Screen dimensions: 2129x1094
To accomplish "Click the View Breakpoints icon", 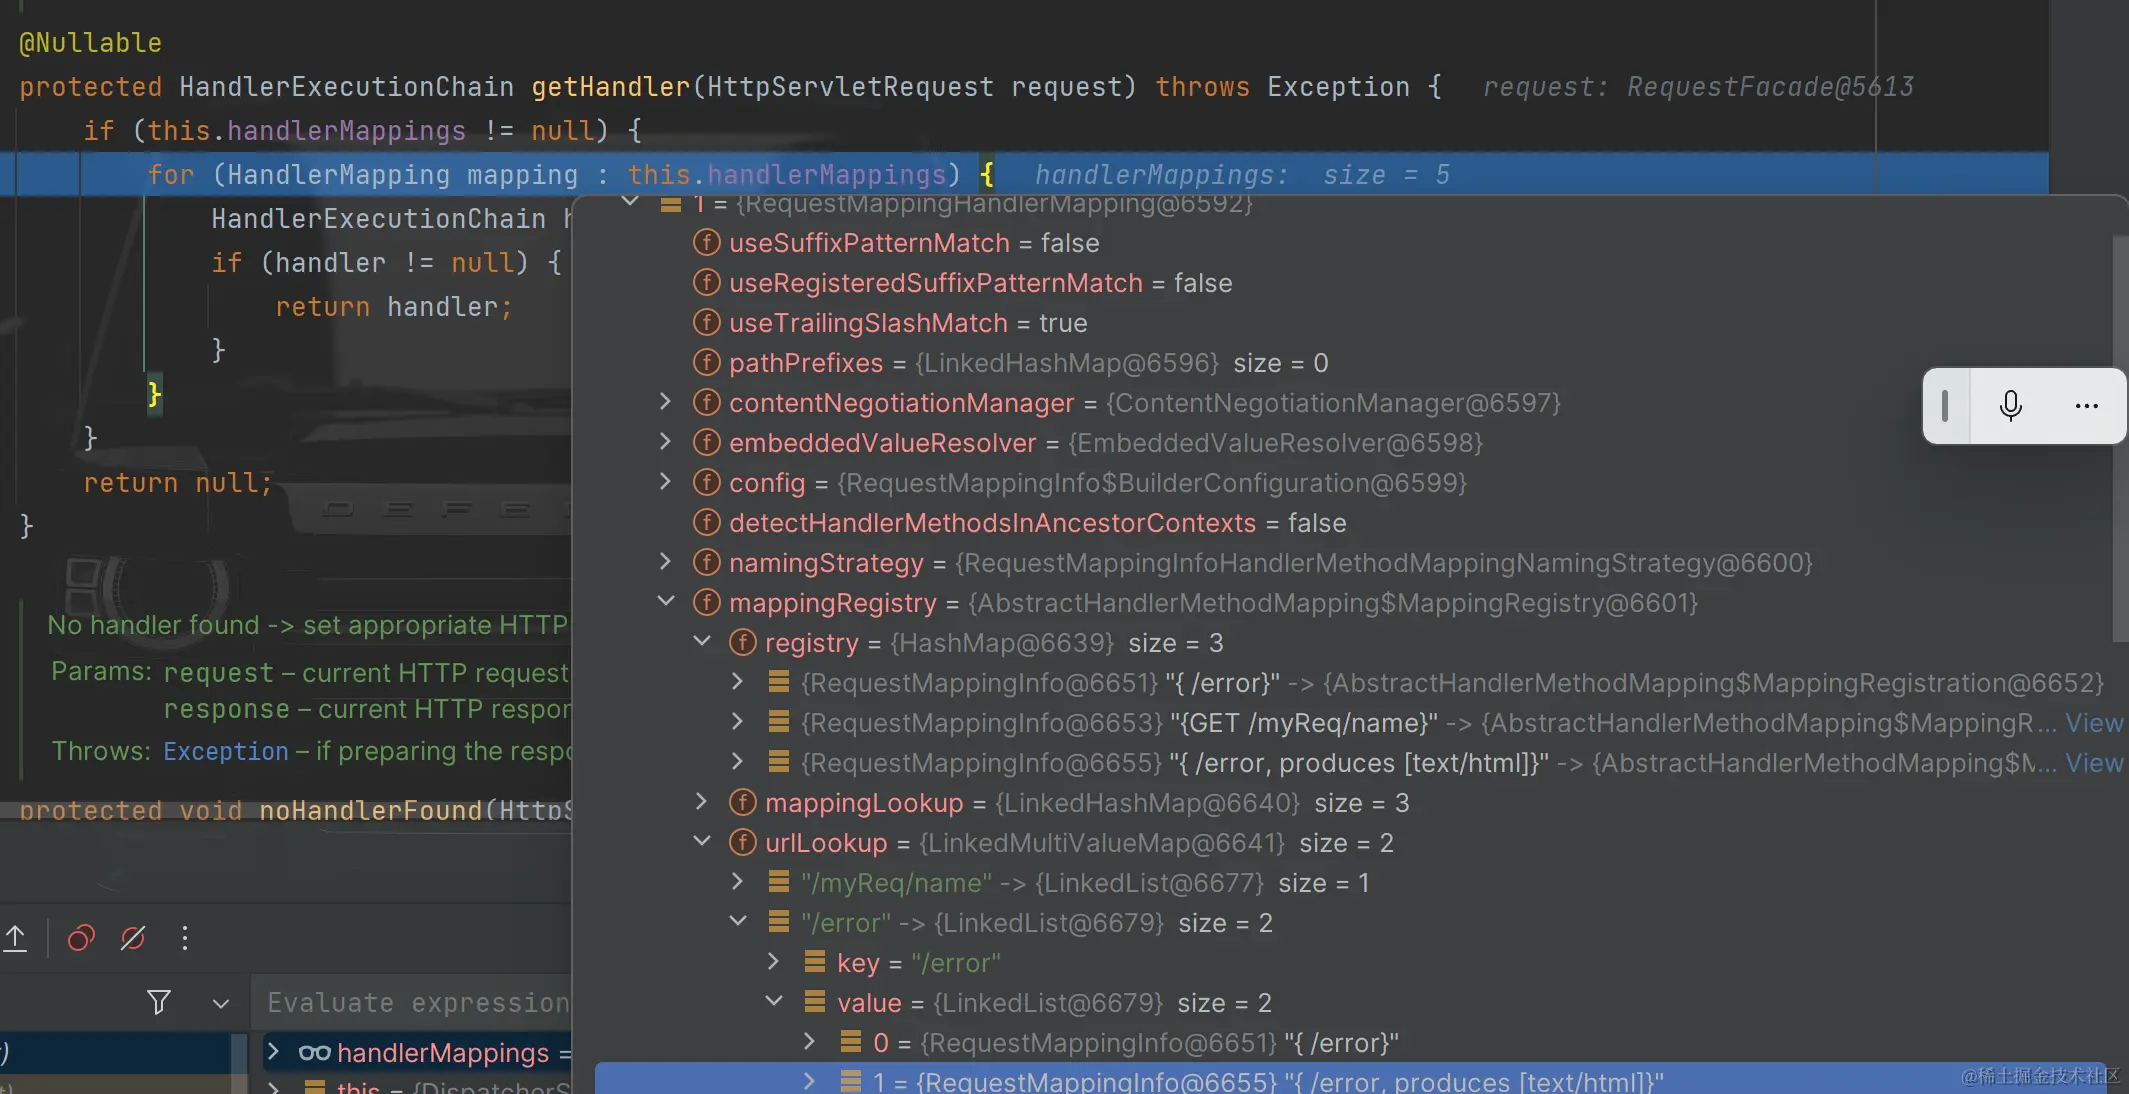I will tap(81, 938).
